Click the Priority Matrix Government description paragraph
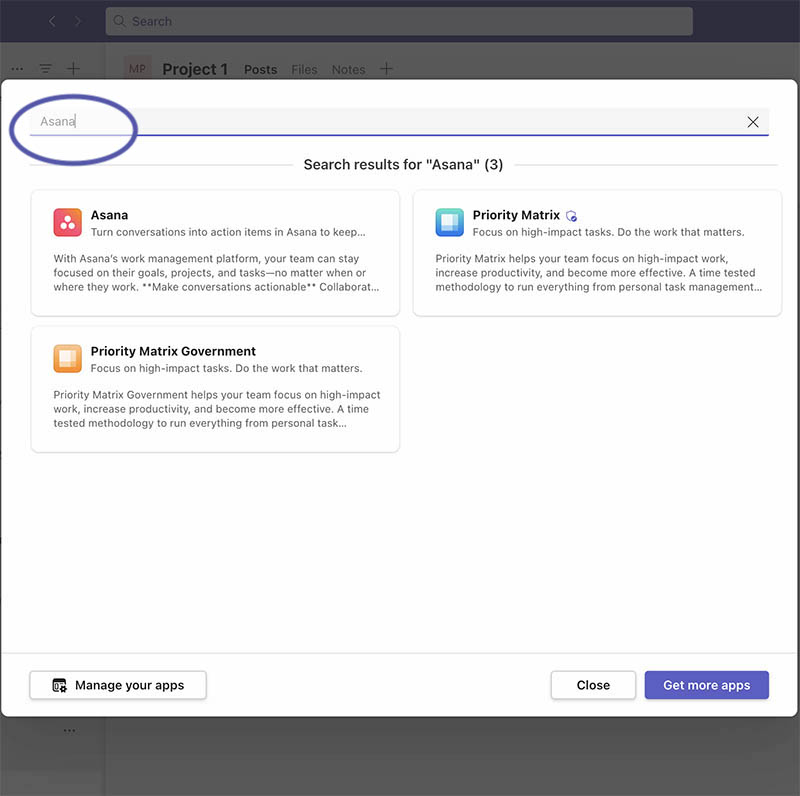The width and height of the screenshot is (800, 796). click(217, 409)
